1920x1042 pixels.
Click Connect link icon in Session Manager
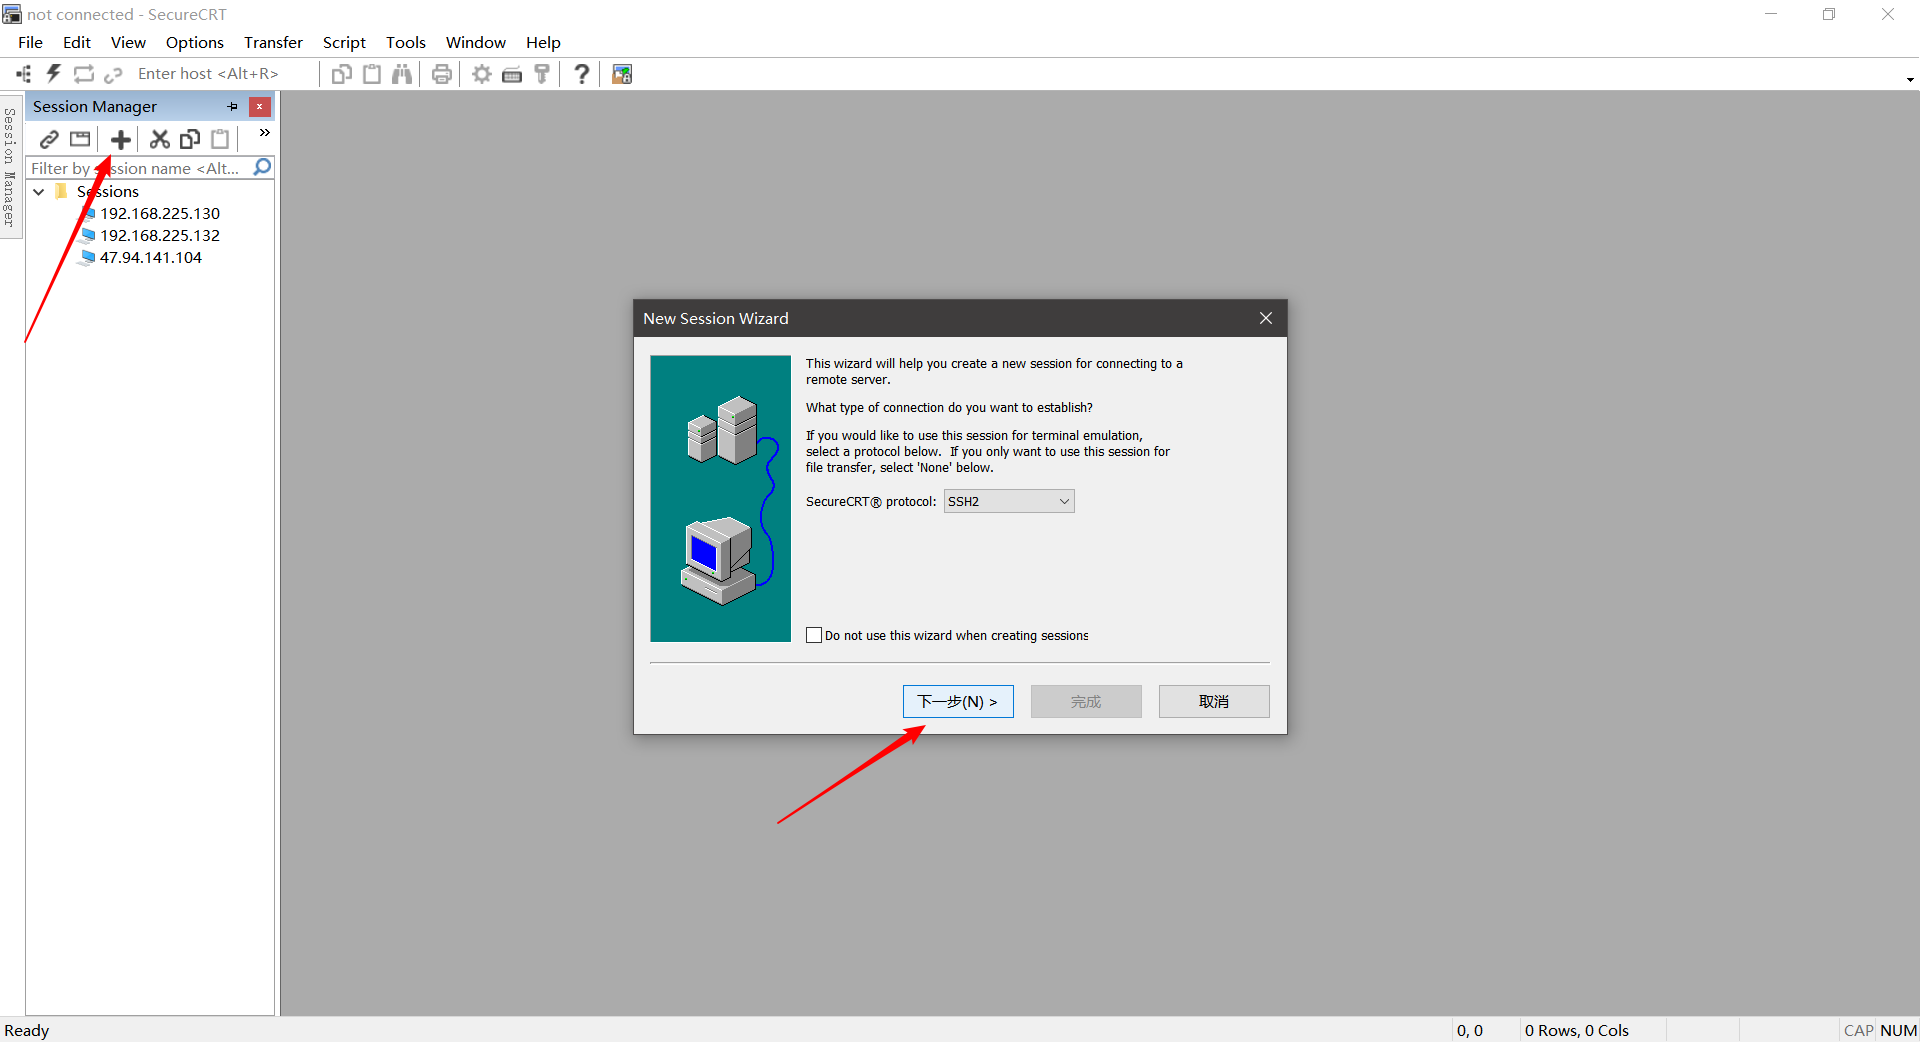point(49,139)
